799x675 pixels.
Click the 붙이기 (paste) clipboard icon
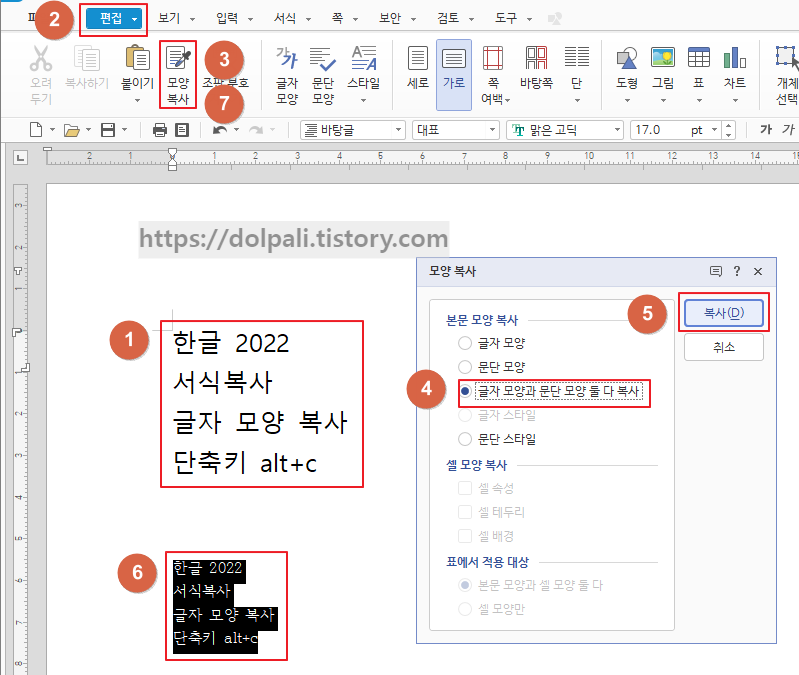point(138,58)
